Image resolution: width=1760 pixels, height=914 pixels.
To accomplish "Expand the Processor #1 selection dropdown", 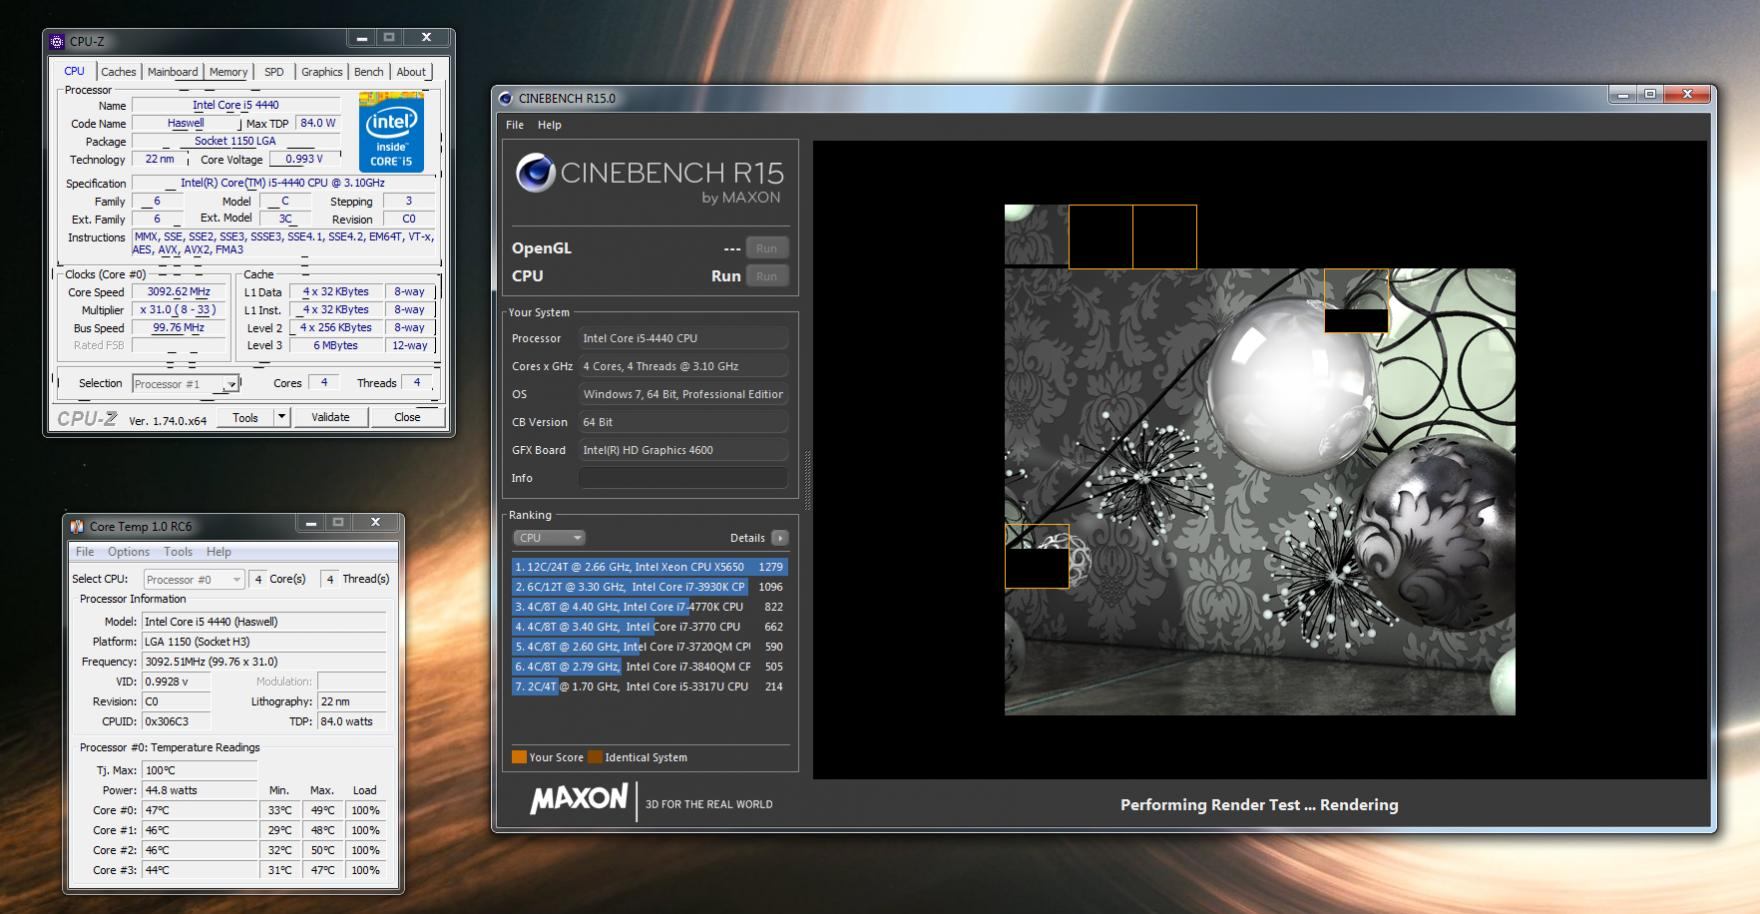I will pyautogui.click(x=231, y=384).
